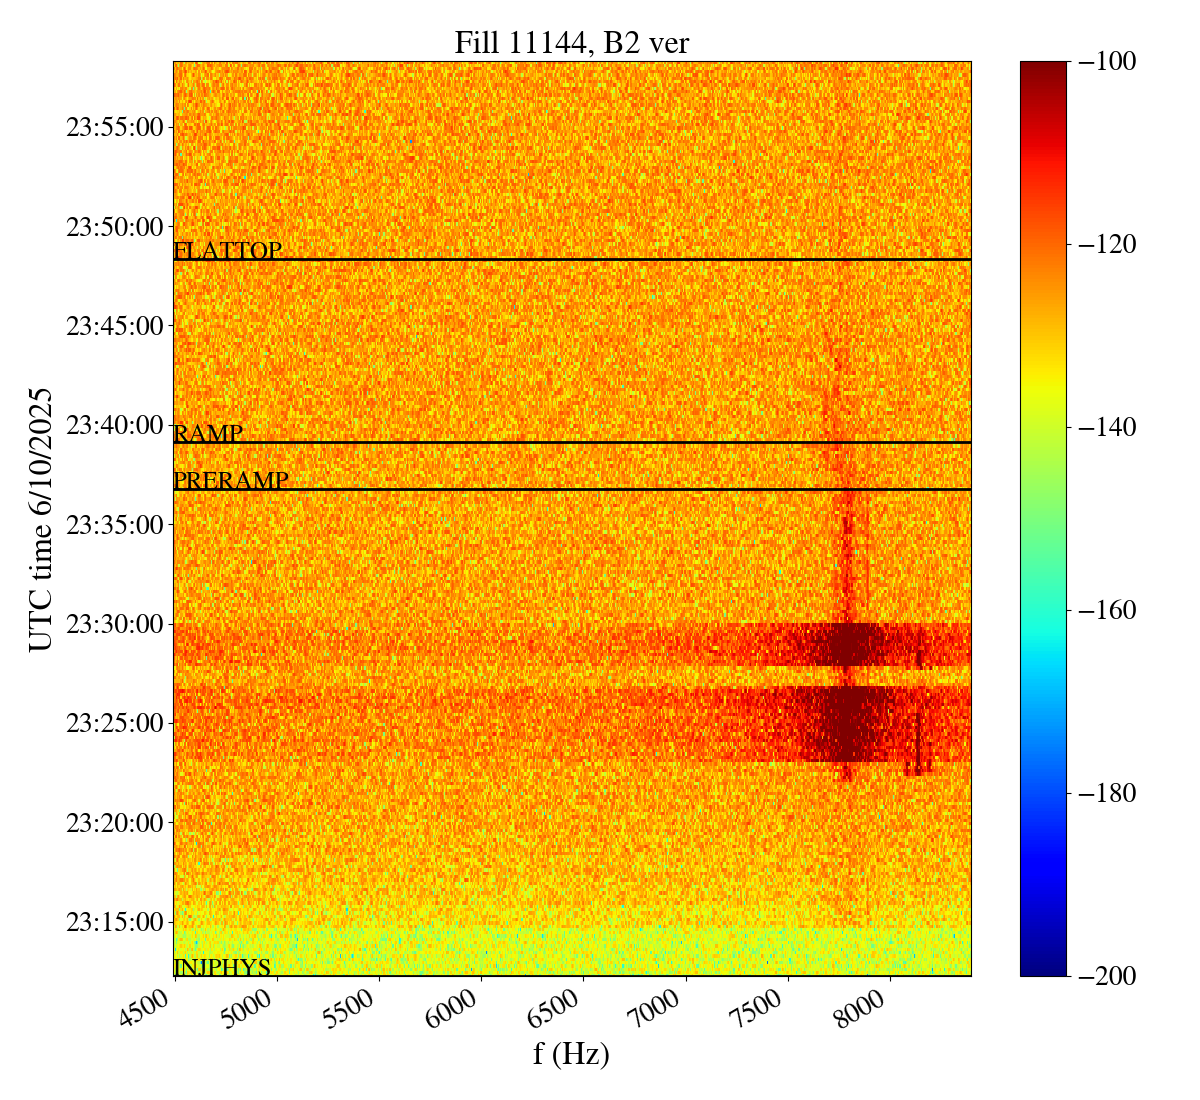This screenshot has height=1100, width=1200.
Task: Click the −200 colorbar tick label
Action: point(1106,976)
